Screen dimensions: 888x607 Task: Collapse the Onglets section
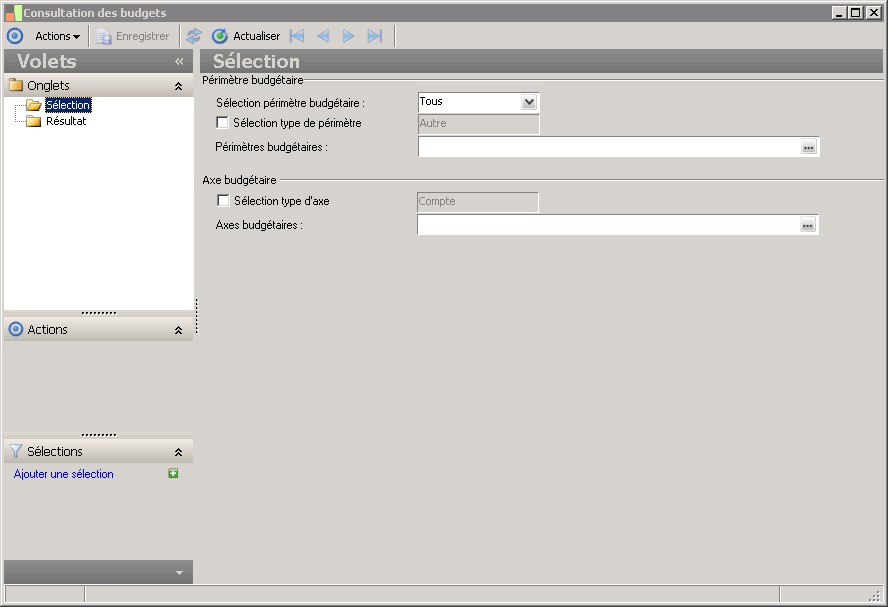pyautogui.click(x=178, y=86)
